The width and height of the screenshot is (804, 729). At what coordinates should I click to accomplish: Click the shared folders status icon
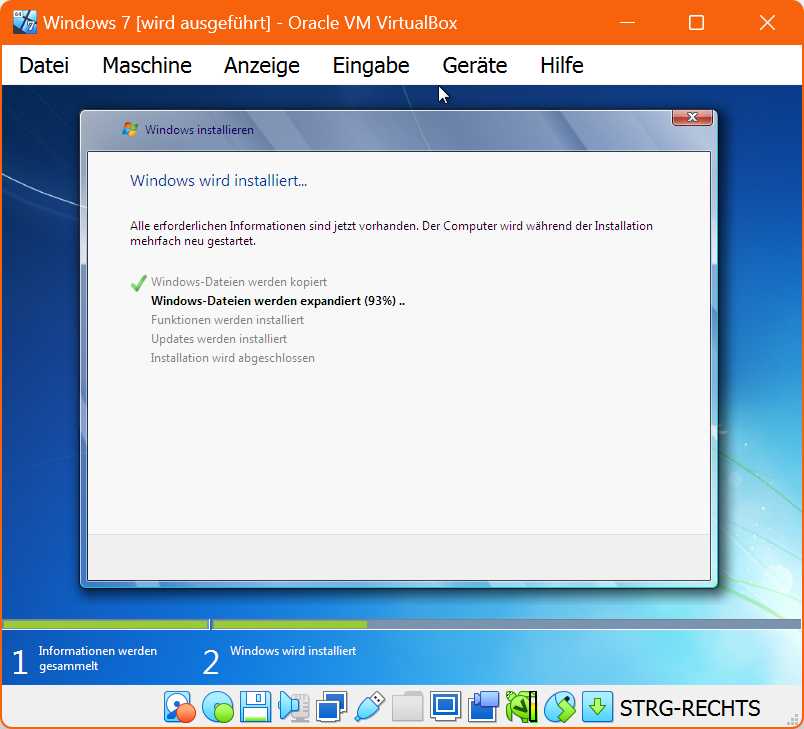coord(408,707)
